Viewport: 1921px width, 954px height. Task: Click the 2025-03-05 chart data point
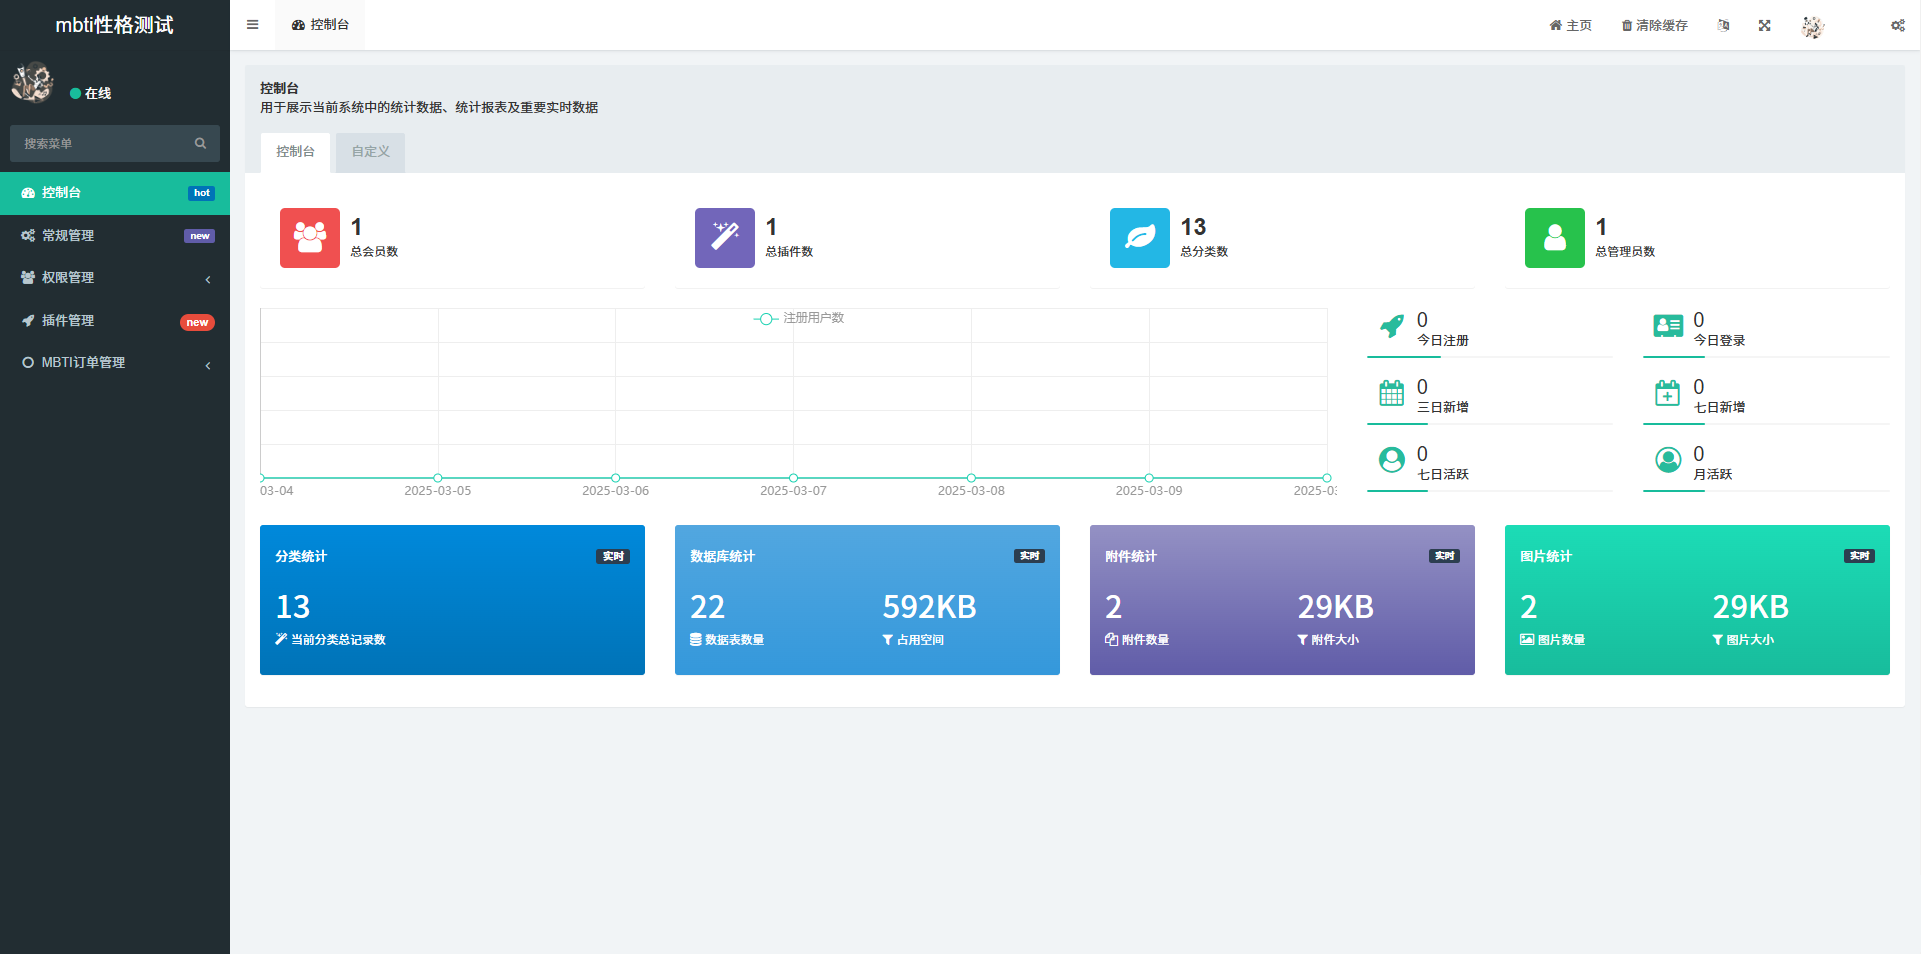(x=438, y=478)
